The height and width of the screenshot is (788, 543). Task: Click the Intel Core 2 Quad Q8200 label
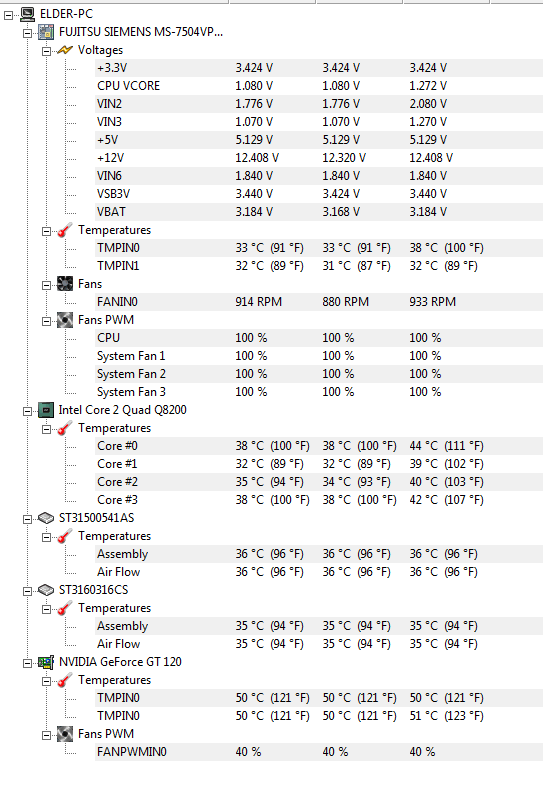point(123,410)
